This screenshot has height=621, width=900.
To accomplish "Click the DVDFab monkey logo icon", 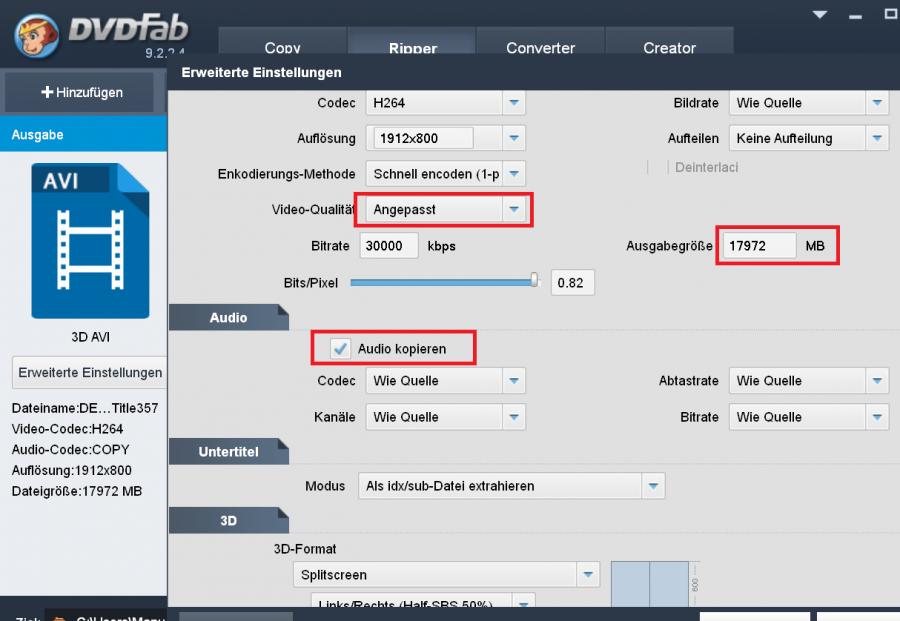I will point(37,36).
